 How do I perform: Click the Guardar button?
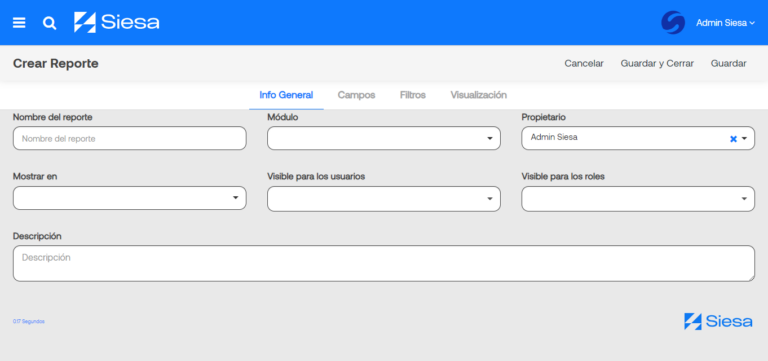728,64
